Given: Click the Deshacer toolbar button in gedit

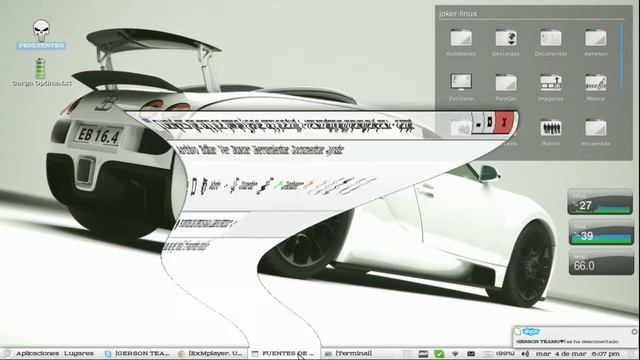Looking at the screenshot, I should point(289,184).
